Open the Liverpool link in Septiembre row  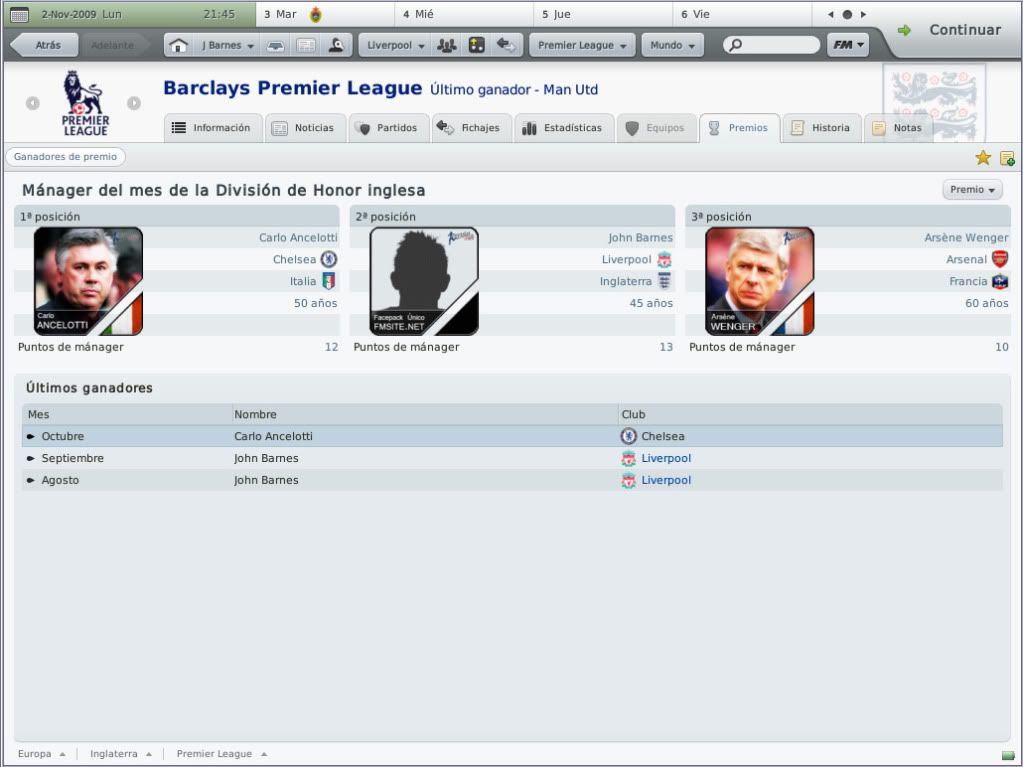pos(665,459)
